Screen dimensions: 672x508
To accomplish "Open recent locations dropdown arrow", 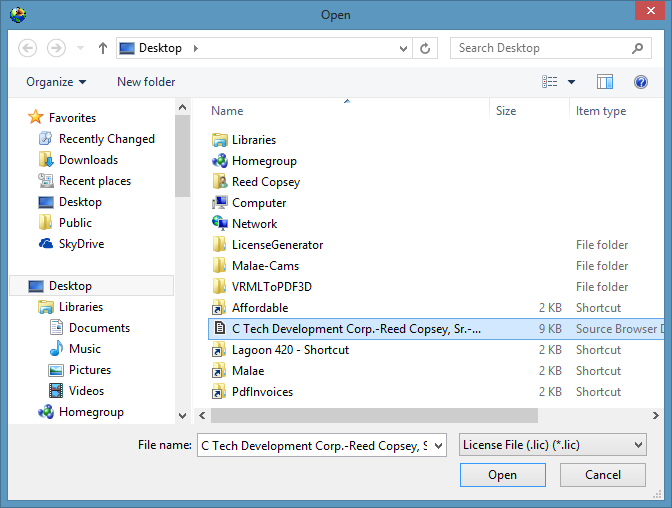I will pos(80,48).
